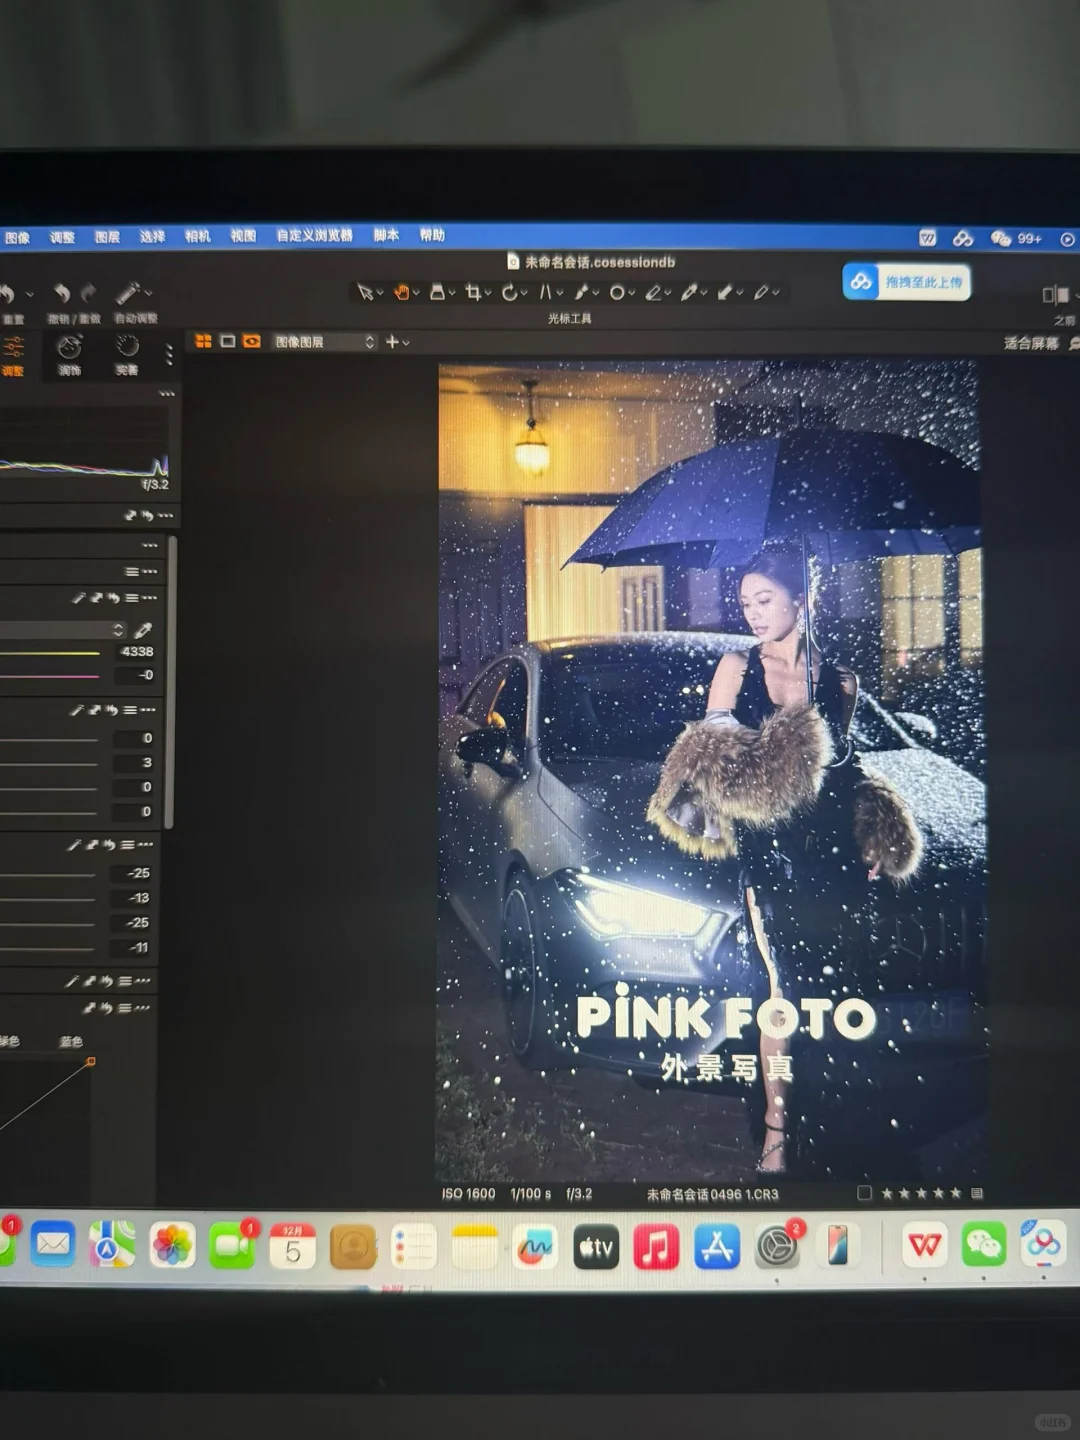Set the fifth star rating
This screenshot has height=1440, width=1080.
(955, 1192)
